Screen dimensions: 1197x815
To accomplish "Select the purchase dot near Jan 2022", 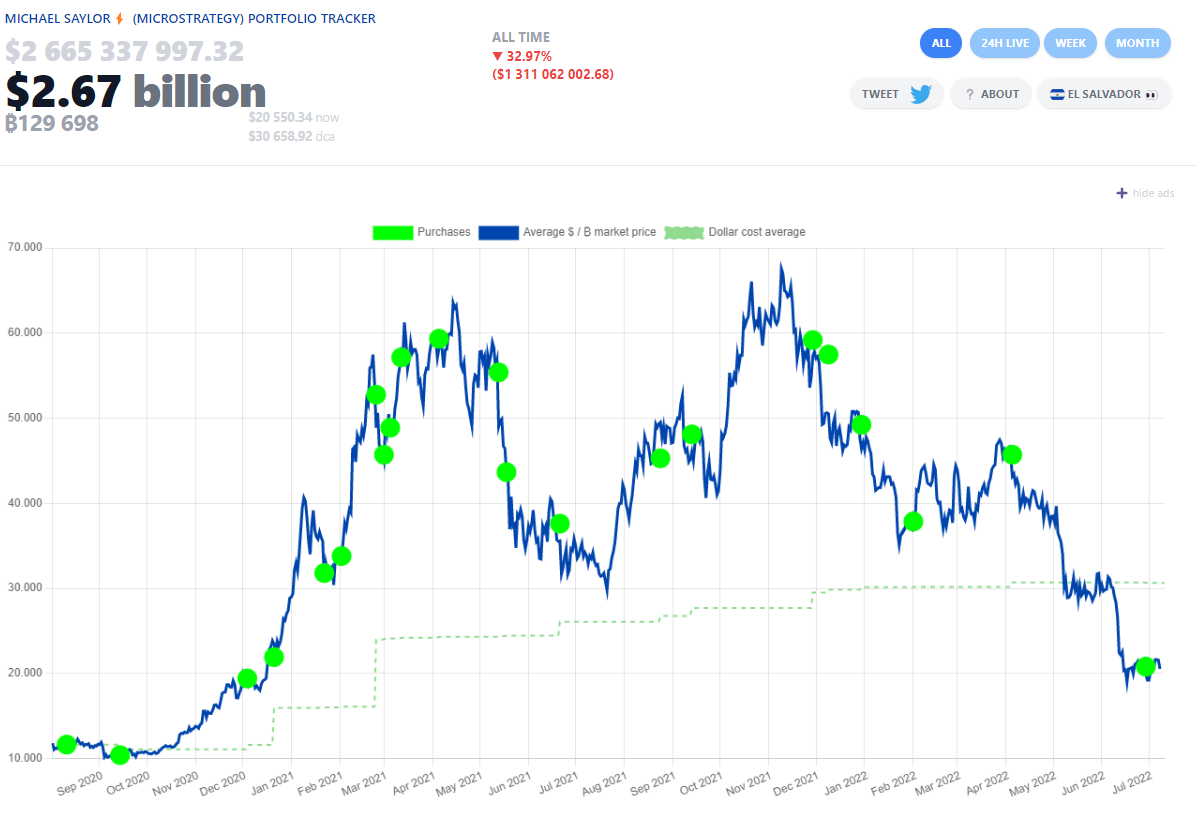I will click(861, 425).
